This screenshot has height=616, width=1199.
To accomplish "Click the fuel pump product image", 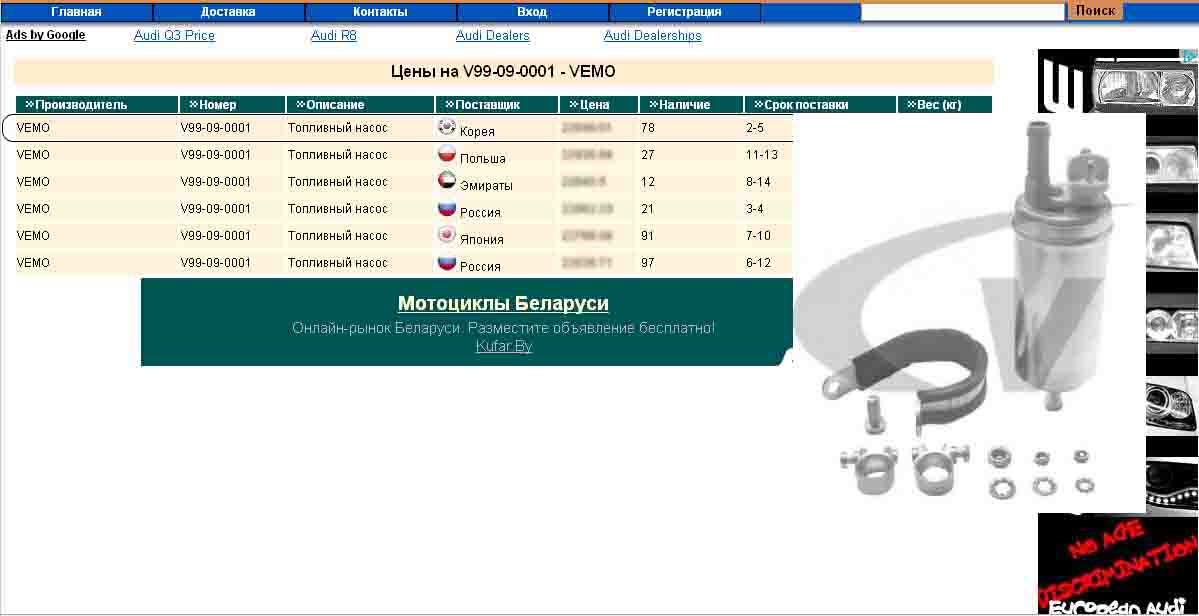I will 969,313.
